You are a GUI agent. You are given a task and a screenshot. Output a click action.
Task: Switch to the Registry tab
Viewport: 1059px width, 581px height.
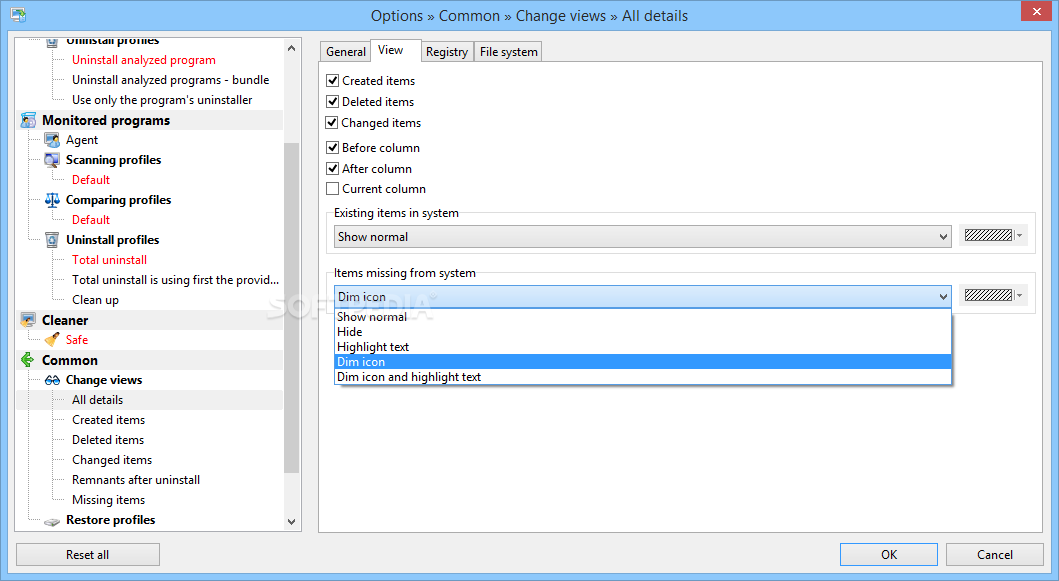(447, 52)
